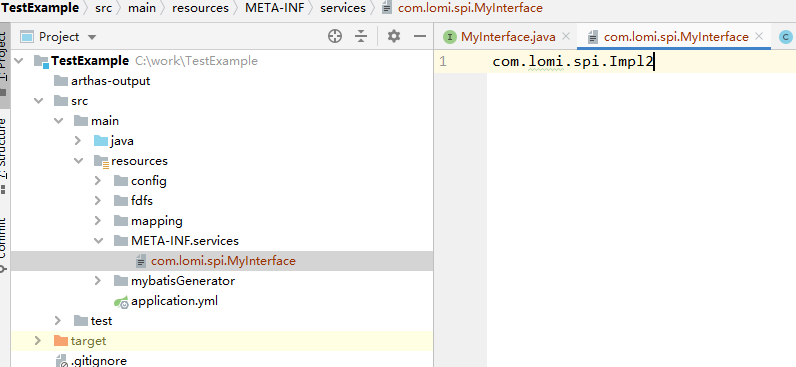Click the C:\work\TestExample path text
The width and height of the screenshot is (796, 367).
point(196,61)
